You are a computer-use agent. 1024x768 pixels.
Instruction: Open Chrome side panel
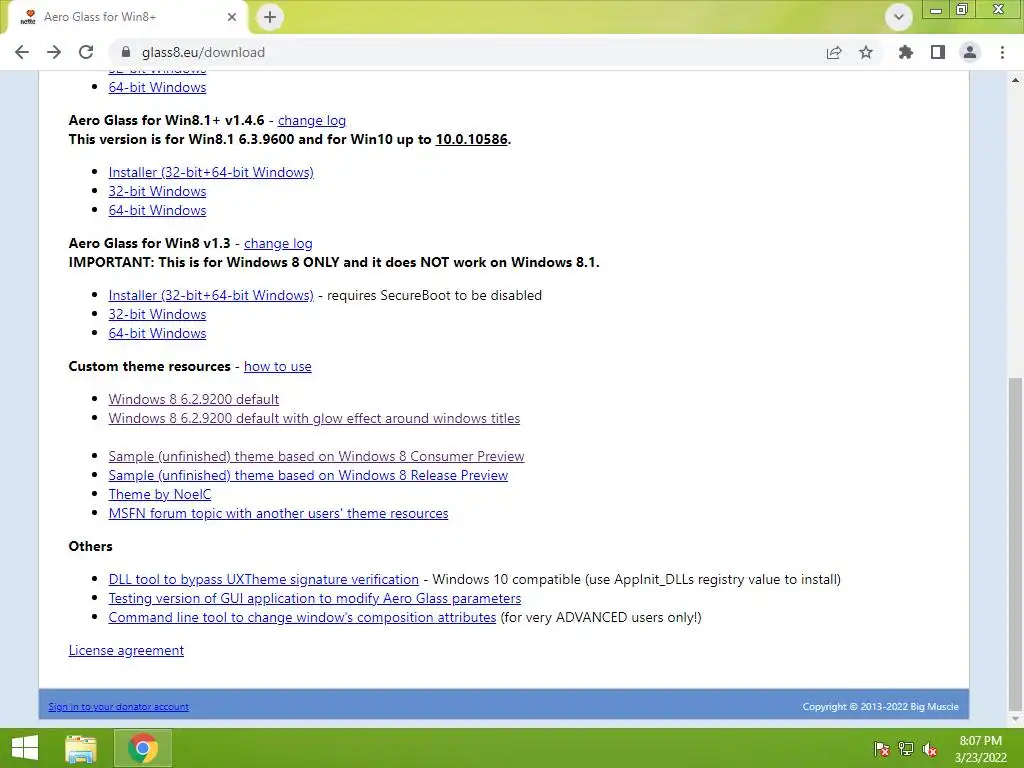point(938,52)
